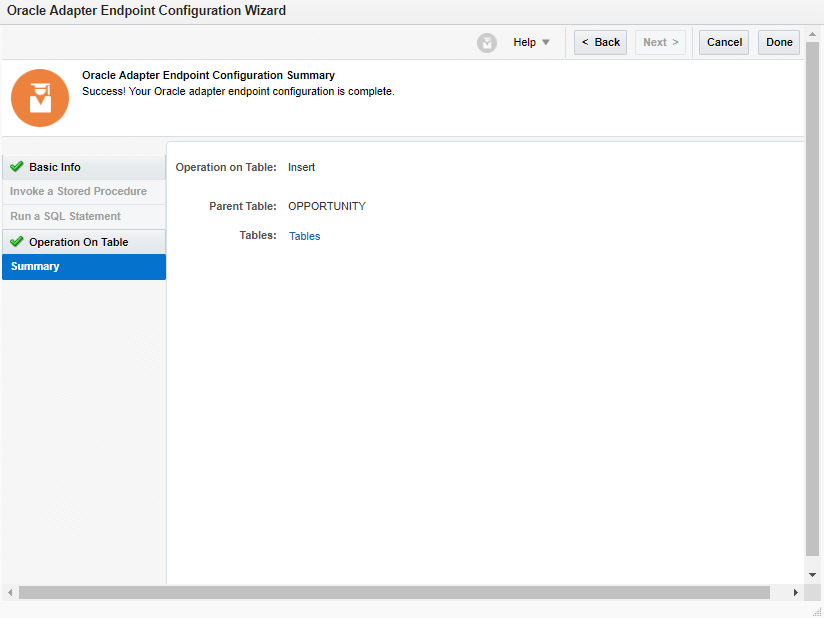Go back with the Back button
This screenshot has width=824, height=618.
pyautogui.click(x=600, y=43)
